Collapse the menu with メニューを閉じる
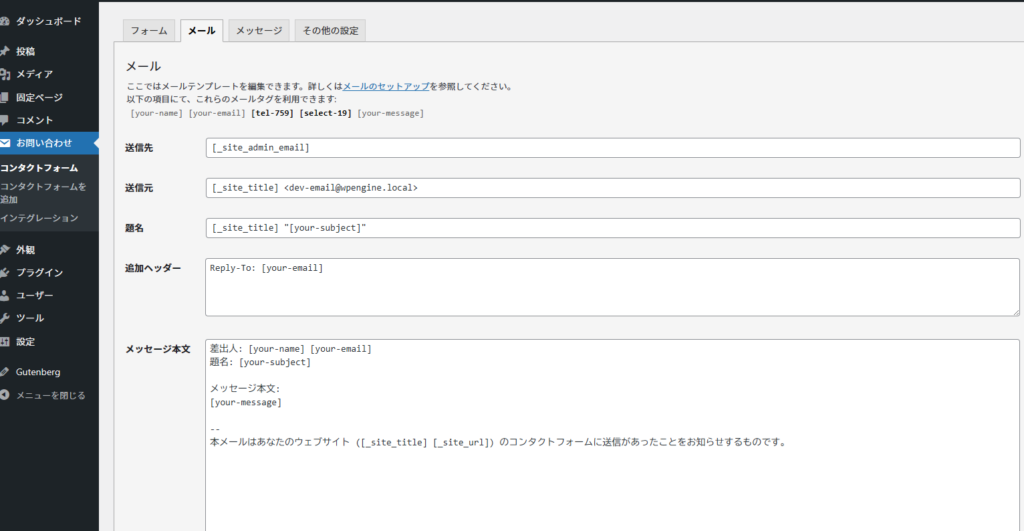Screen dimensions: 1024x531 tap(50, 395)
